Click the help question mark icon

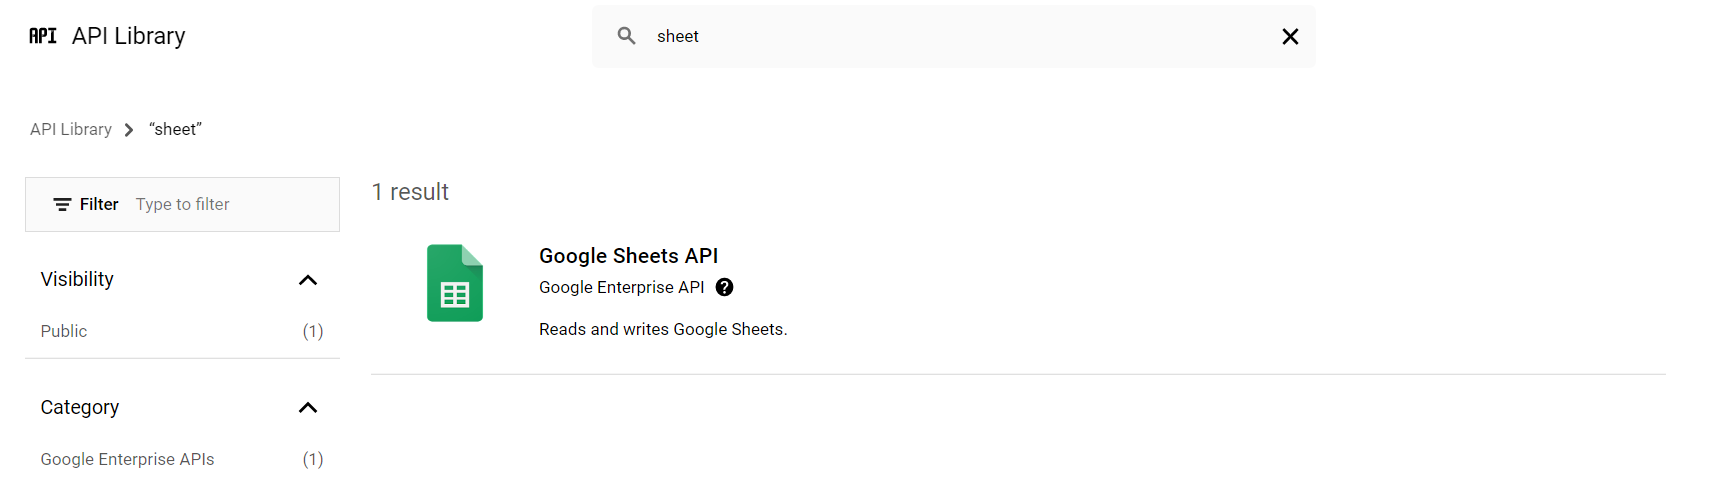pos(725,288)
